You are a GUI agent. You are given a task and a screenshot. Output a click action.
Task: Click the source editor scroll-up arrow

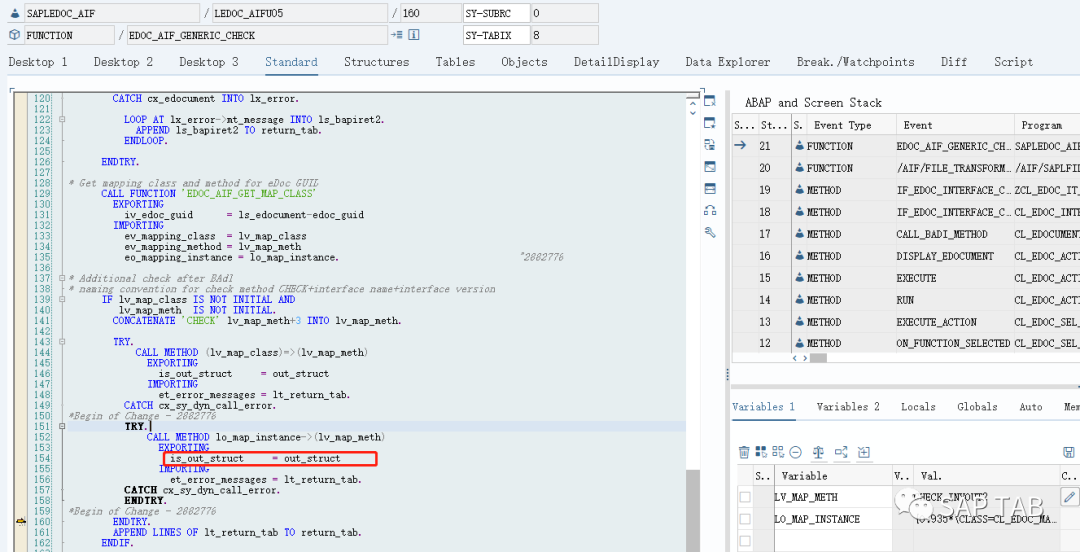click(692, 101)
